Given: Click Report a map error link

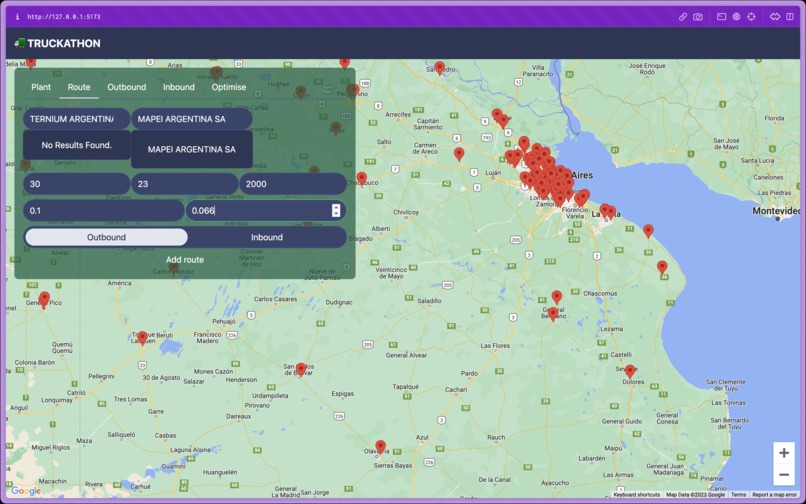Looking at the screenshot, I should 775,494.
